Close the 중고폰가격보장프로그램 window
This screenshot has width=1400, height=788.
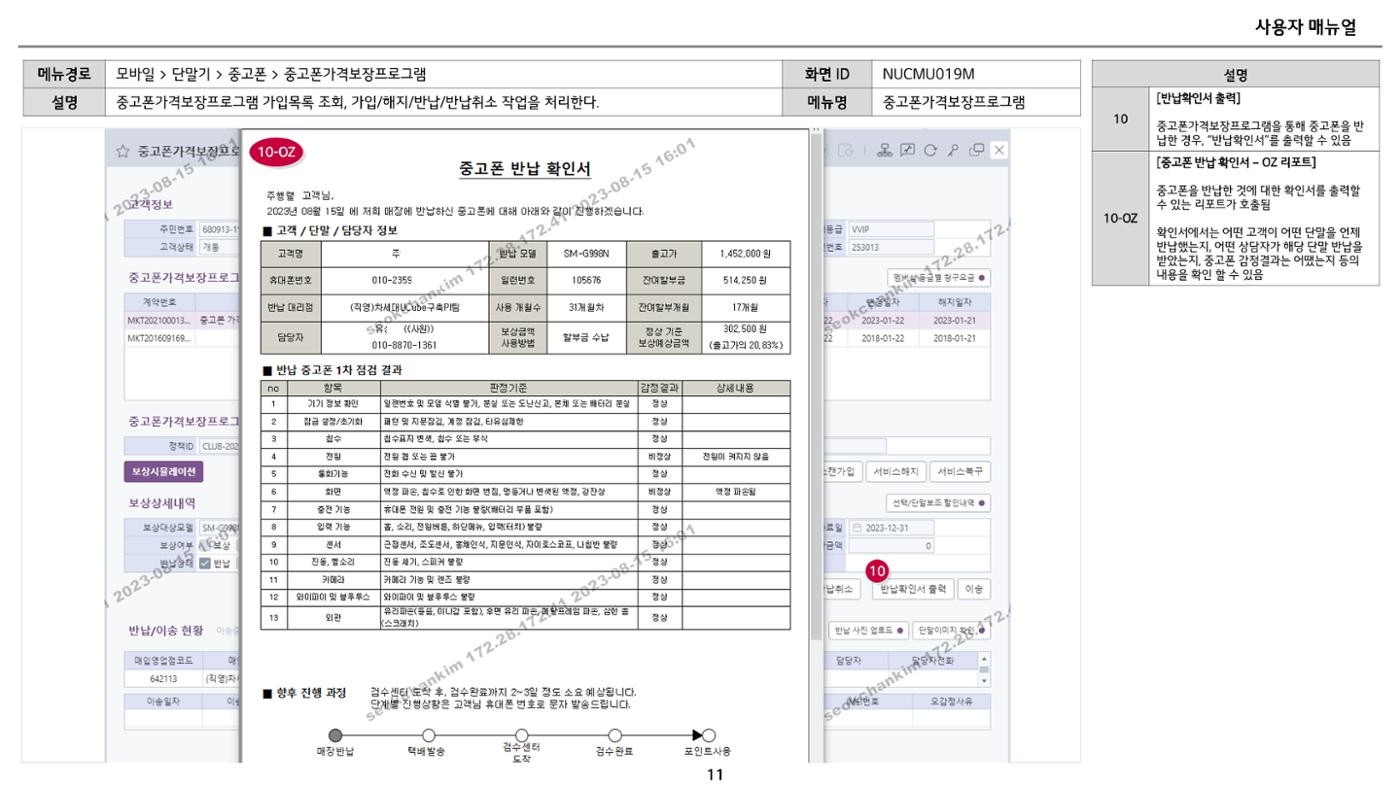998,151
